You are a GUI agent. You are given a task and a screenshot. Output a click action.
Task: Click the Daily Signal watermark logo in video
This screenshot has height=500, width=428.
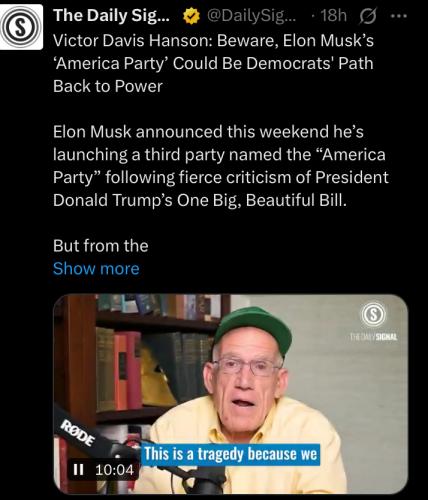tap(373, 315)
